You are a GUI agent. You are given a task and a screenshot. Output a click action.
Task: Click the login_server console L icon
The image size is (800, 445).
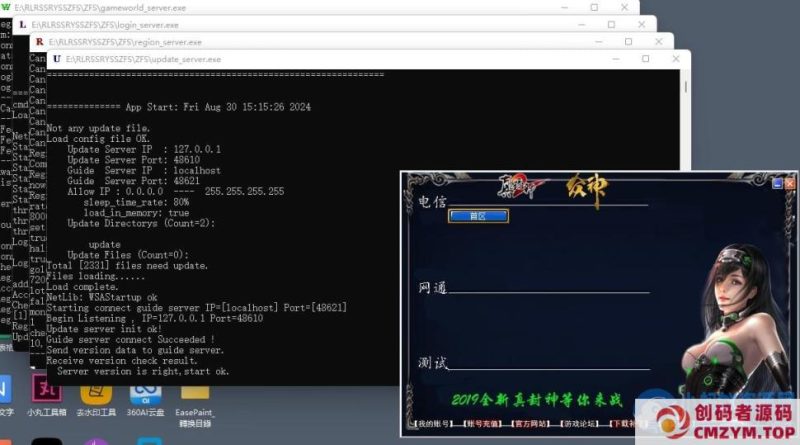23,24
